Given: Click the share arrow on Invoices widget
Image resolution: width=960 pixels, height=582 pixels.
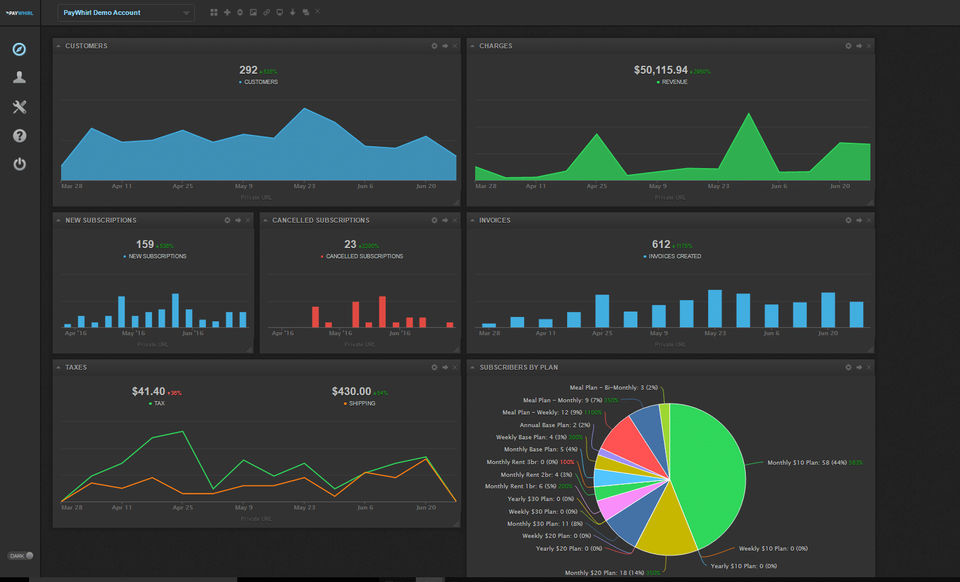Looking at the screenshot, I should (859, 220).
